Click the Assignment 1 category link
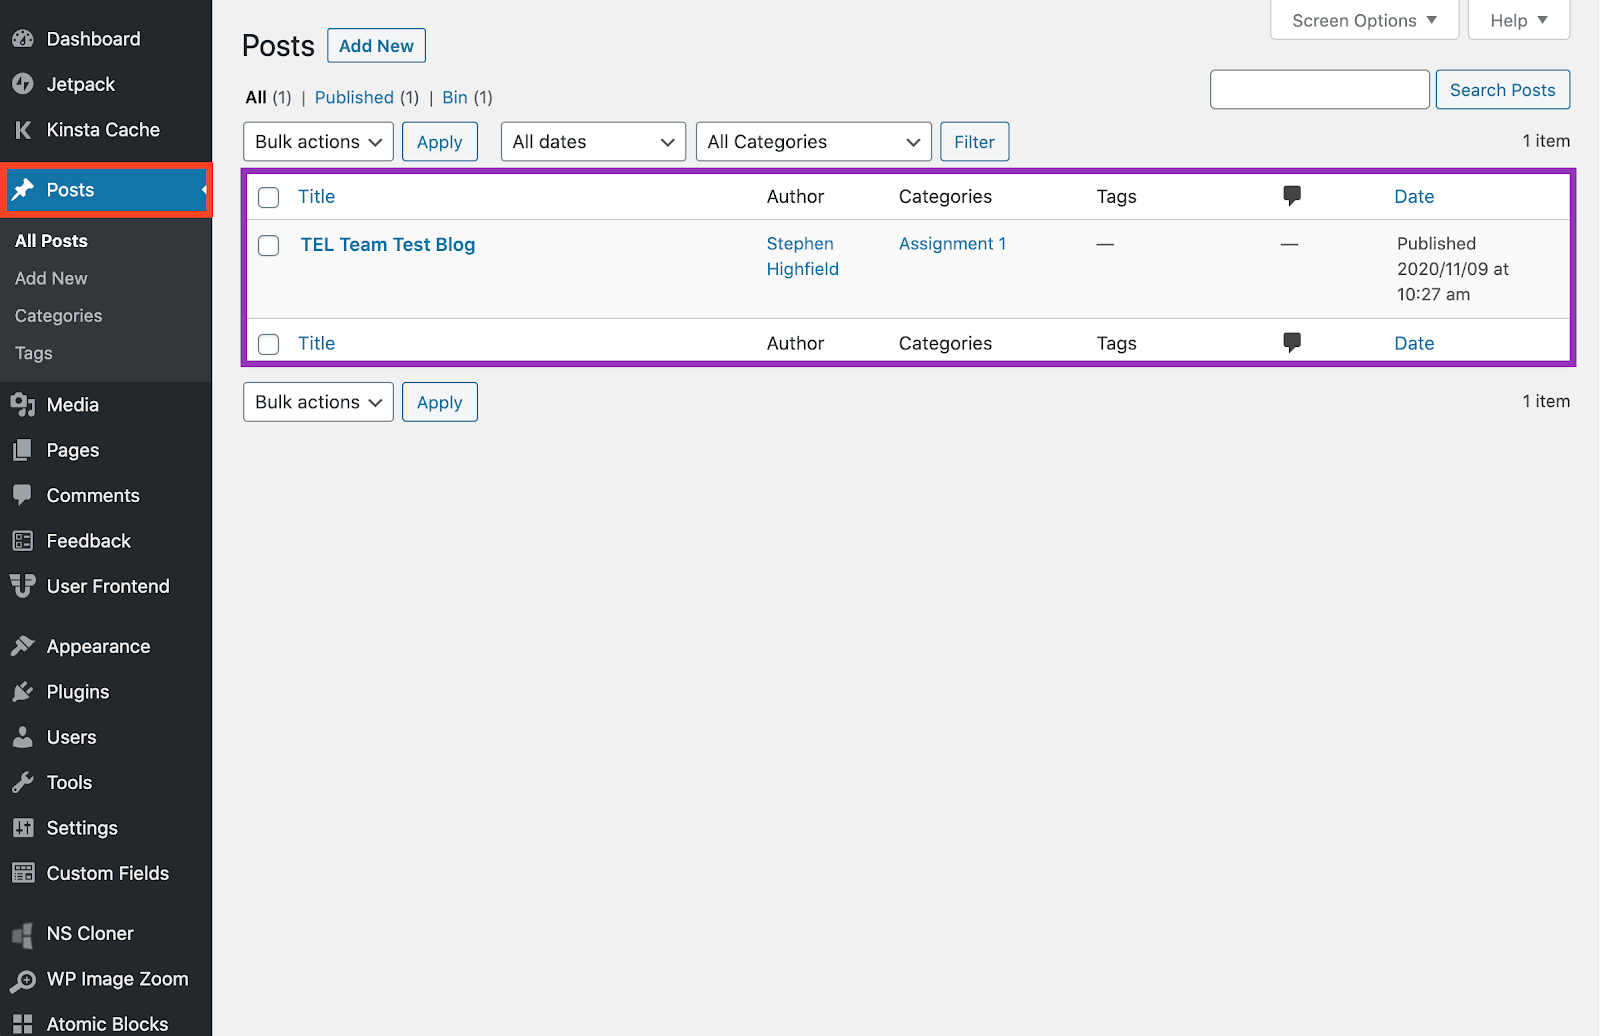1600x1036 pixels. [x=952, y=244]
